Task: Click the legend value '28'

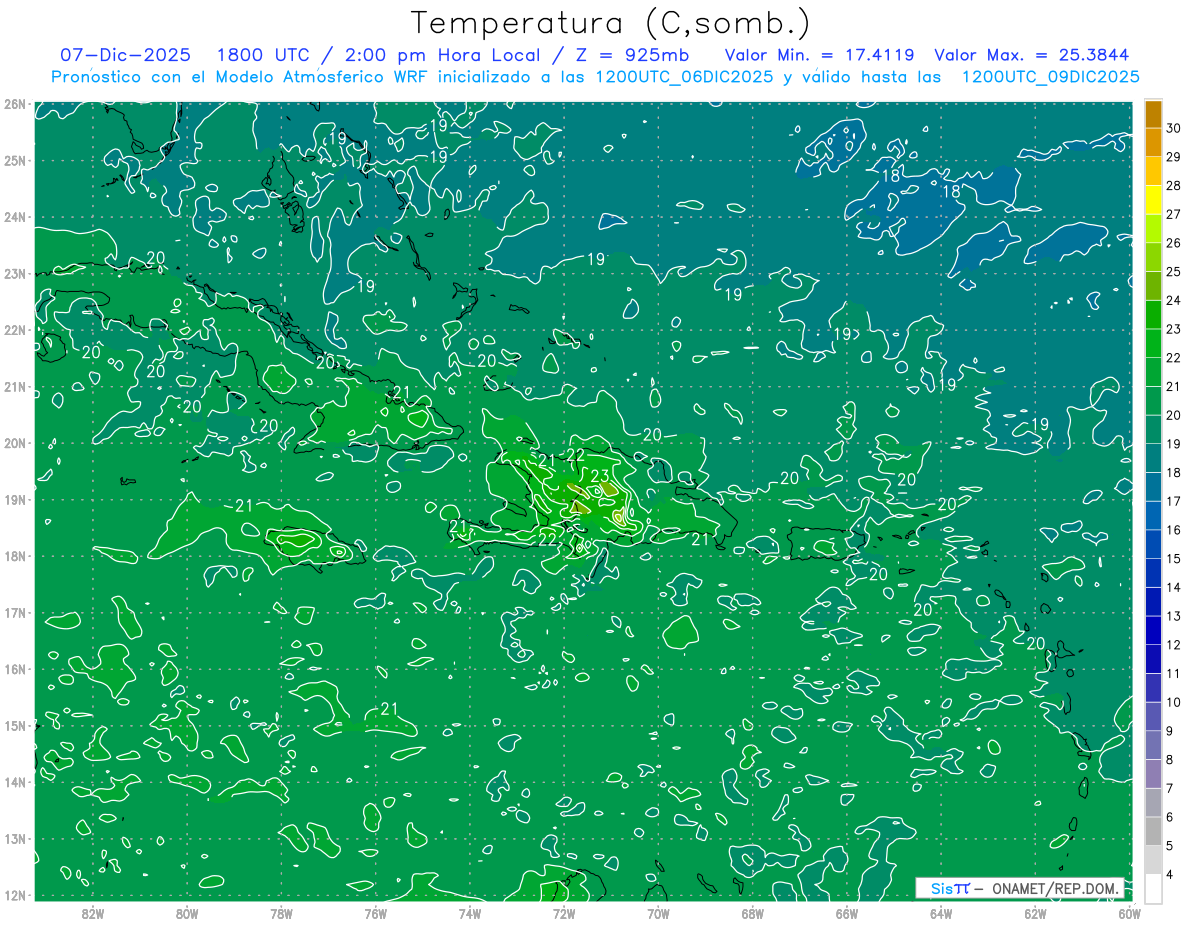Action: point(1173,186)
